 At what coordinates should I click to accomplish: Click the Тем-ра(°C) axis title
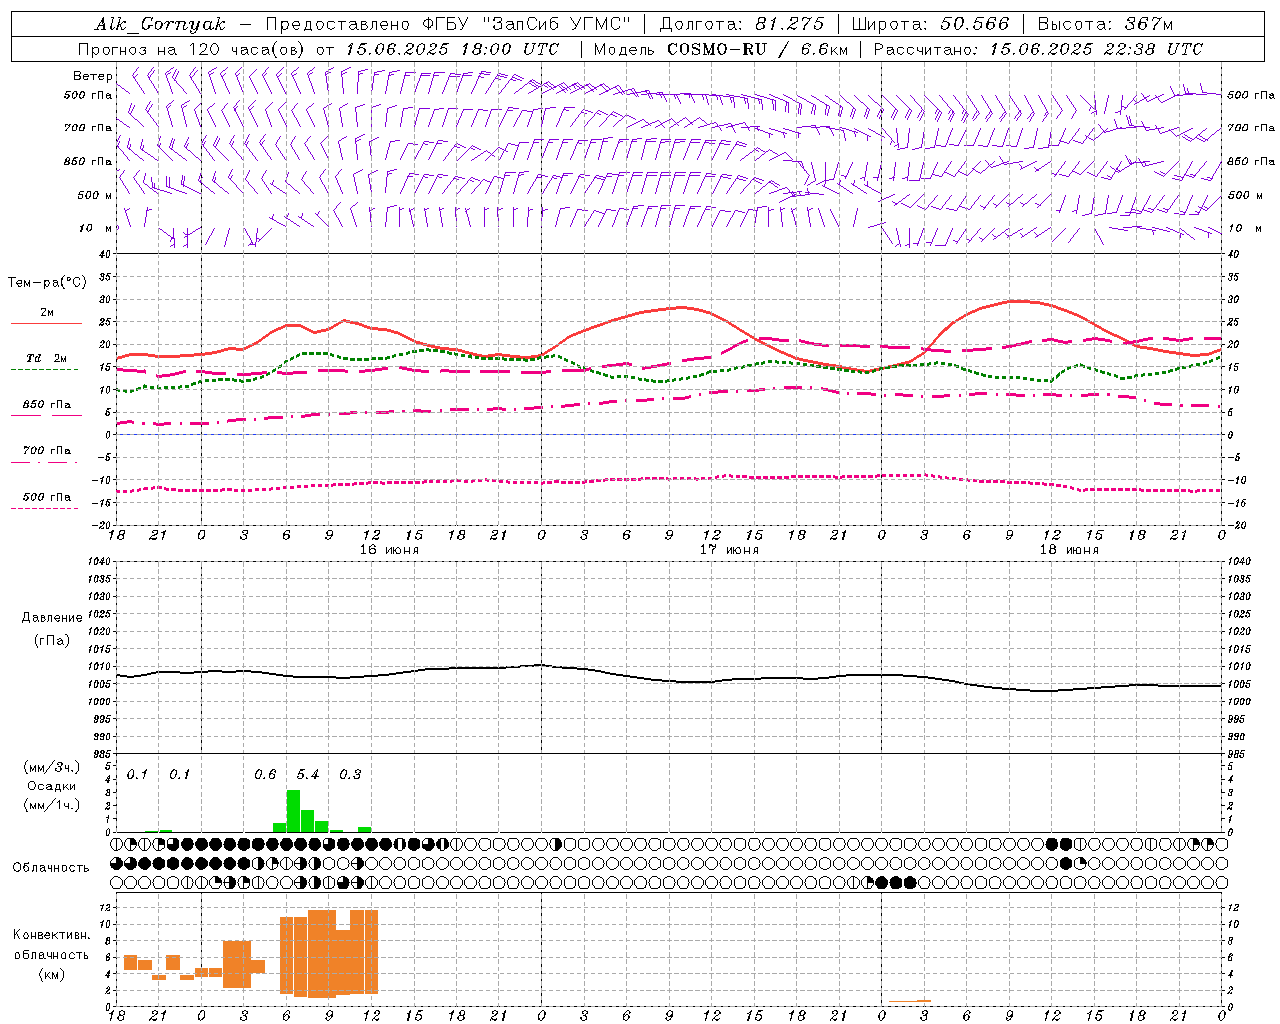[x=47, y=283]
